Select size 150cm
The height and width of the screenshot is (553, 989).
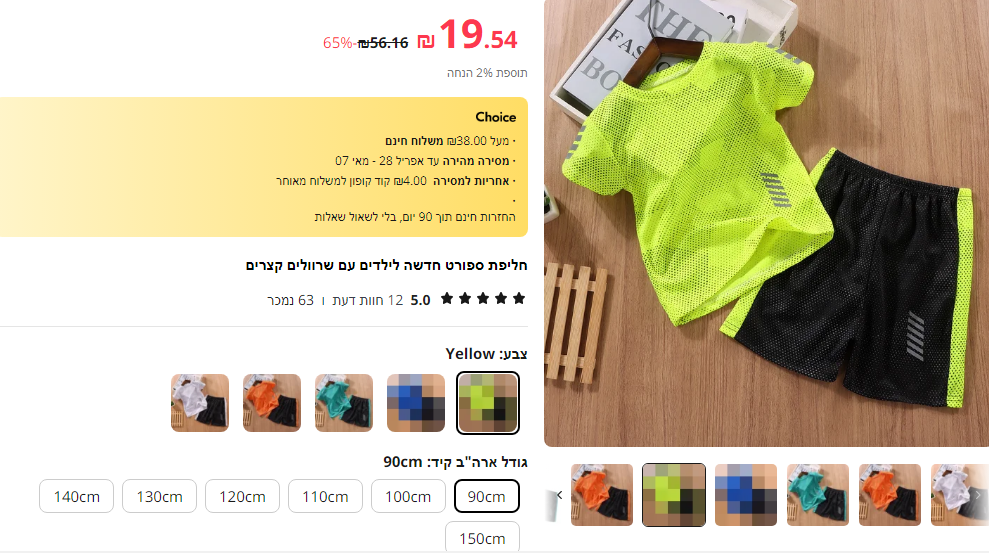(x=483, y=537)
